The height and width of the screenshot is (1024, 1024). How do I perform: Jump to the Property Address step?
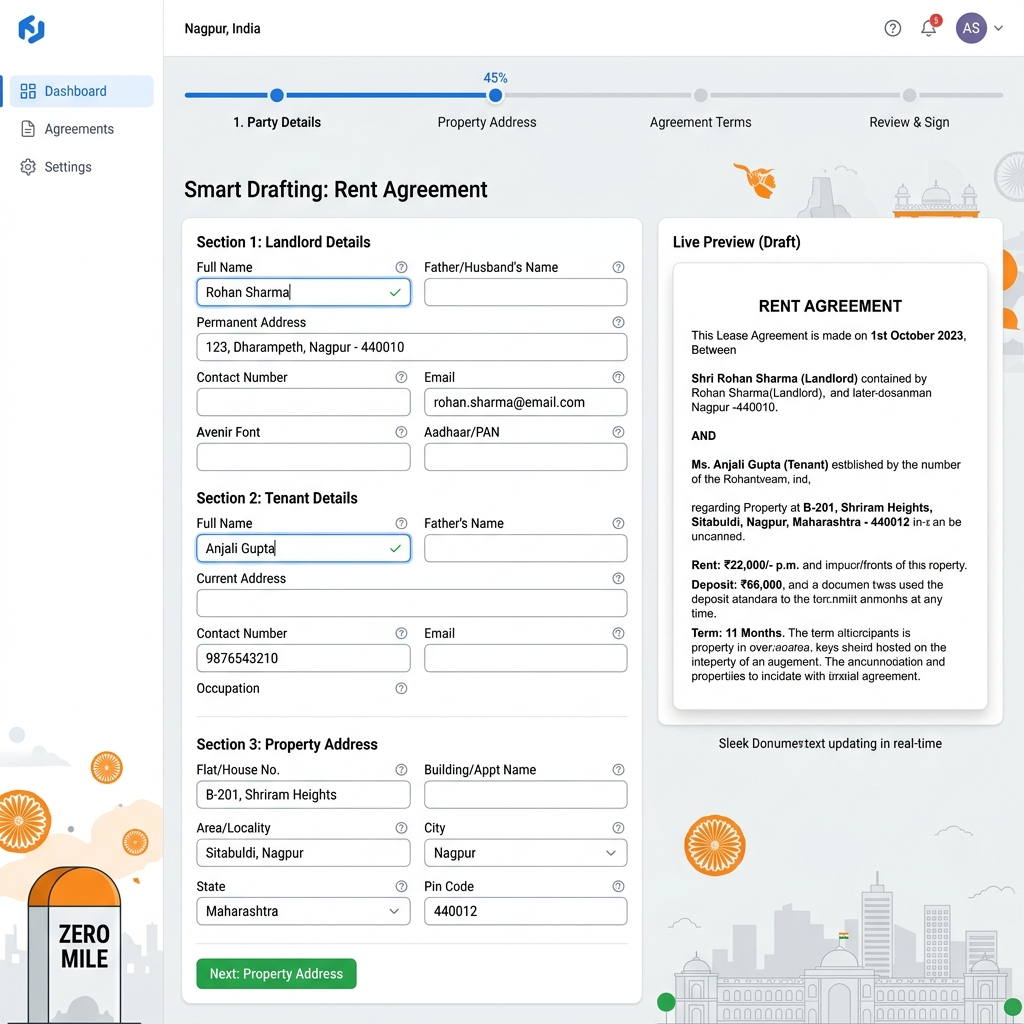pos(487,122)
